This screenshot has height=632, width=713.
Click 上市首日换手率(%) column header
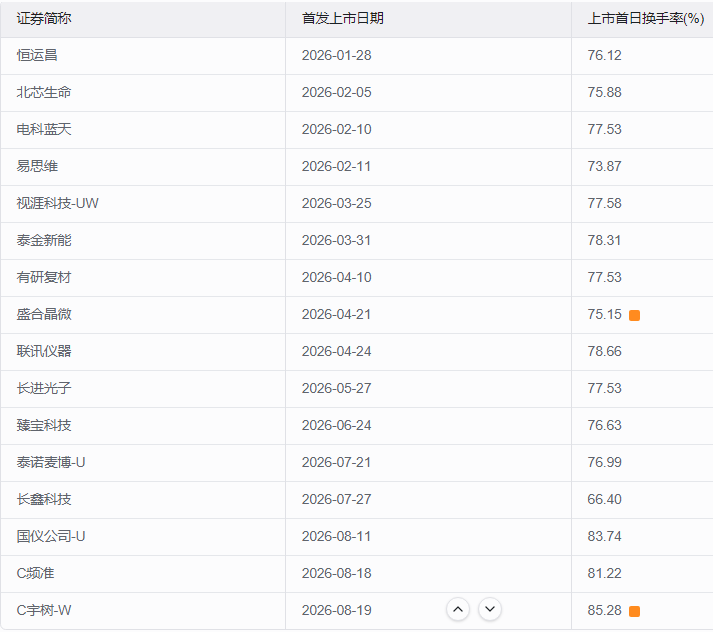click(646, 18)
